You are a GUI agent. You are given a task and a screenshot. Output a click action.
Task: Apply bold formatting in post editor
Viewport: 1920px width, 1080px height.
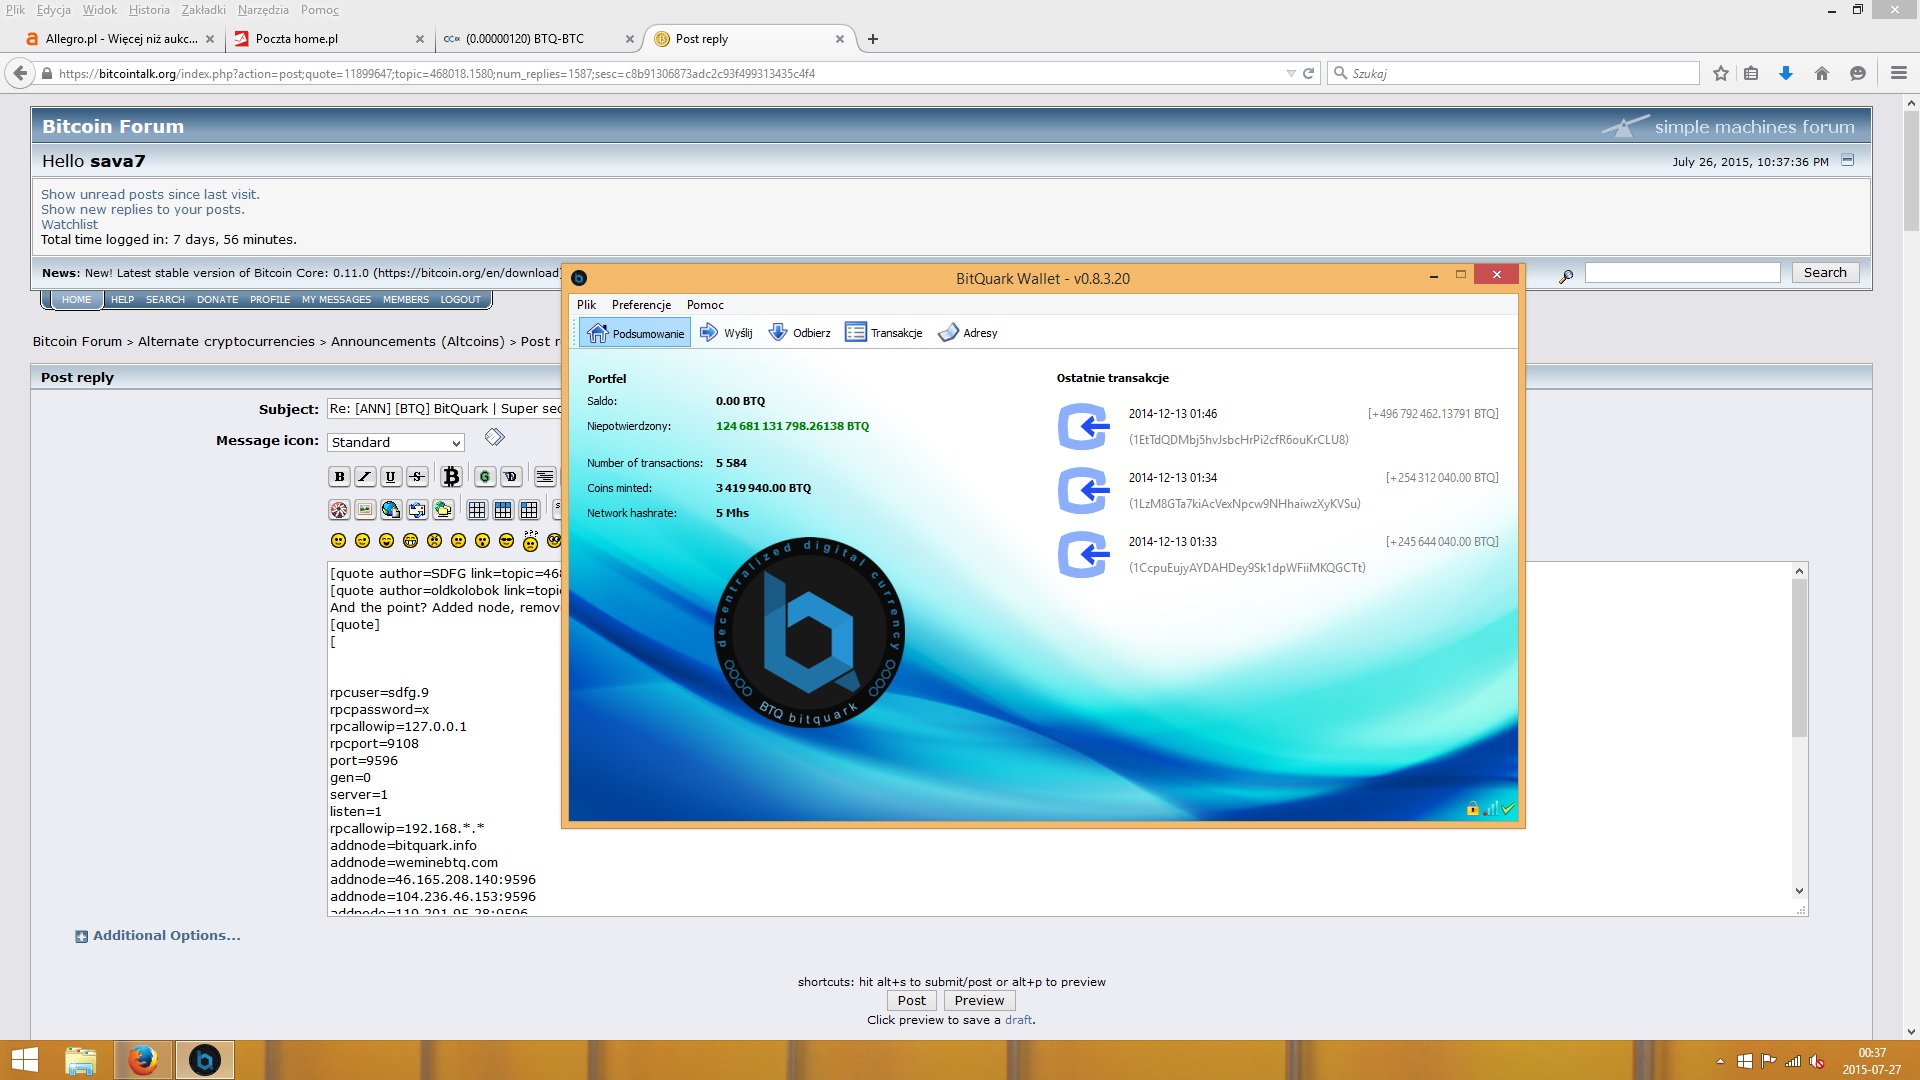(339, 477)
